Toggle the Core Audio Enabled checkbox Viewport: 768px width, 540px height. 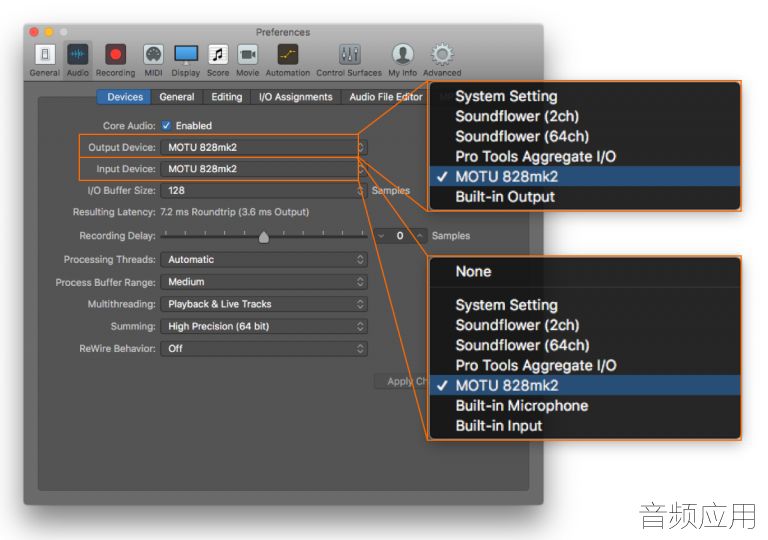(167, 125)
